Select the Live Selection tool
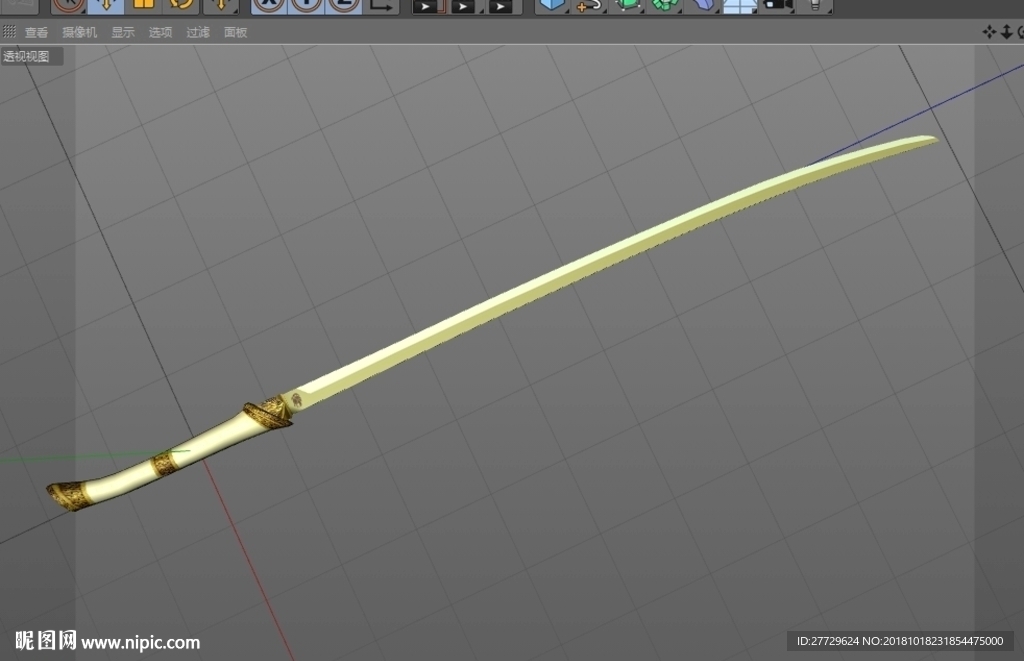Viewport: 1024px width, 661px height. coord(68,6)
